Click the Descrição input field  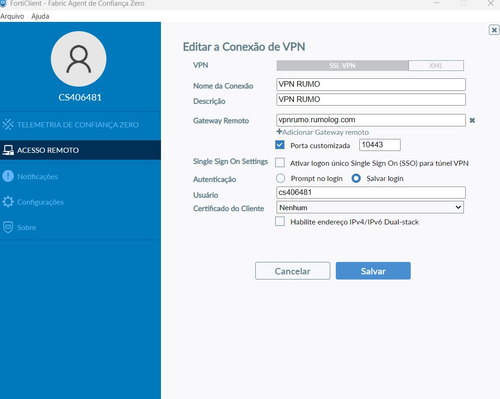tap(371, 99)
